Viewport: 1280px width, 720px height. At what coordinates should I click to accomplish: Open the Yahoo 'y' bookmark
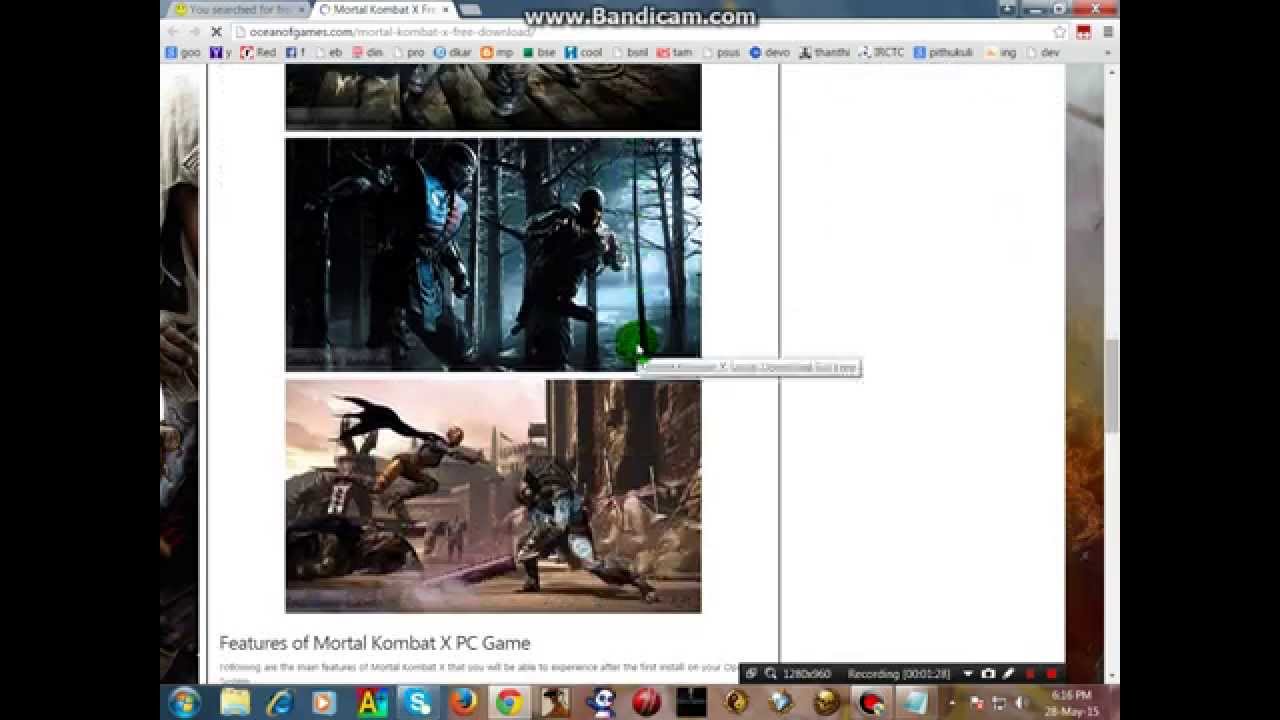220,52
